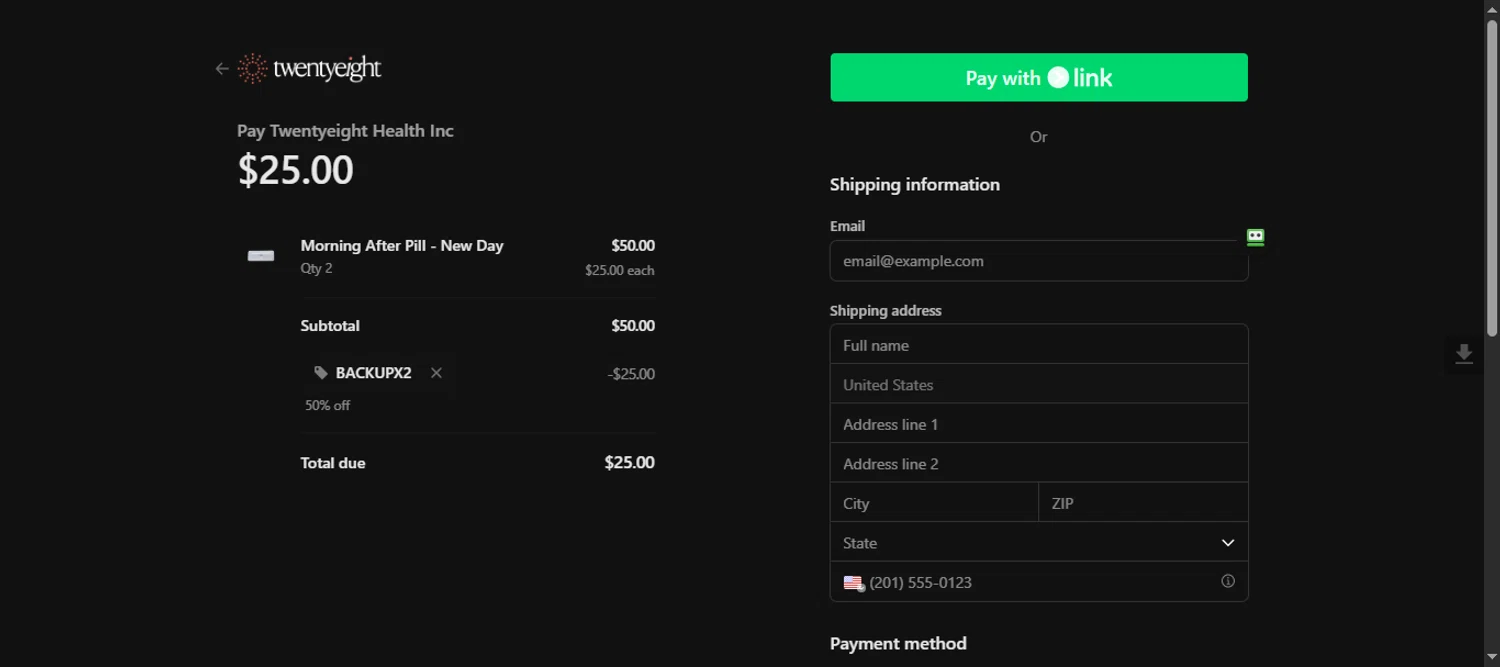Click the Shipping information heading
Viewport: 1500px width, 667px height.
coord(915,185)
